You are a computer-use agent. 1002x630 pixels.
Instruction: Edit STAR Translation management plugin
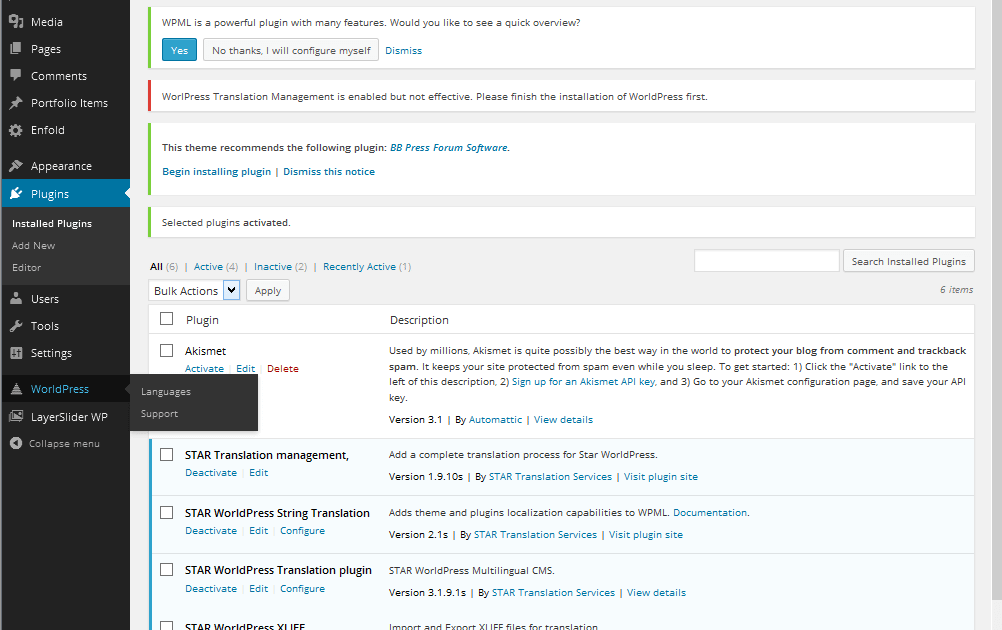259,473
